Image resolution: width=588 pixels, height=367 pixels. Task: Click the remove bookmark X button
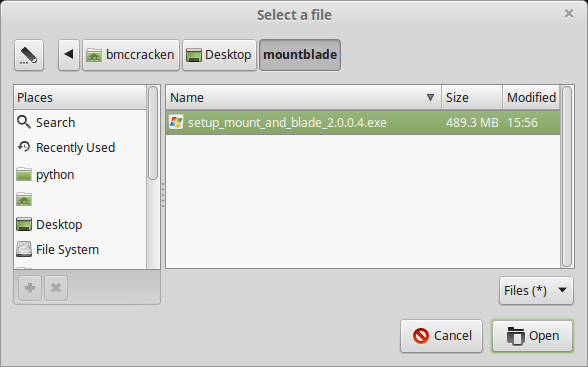(56, 288)
